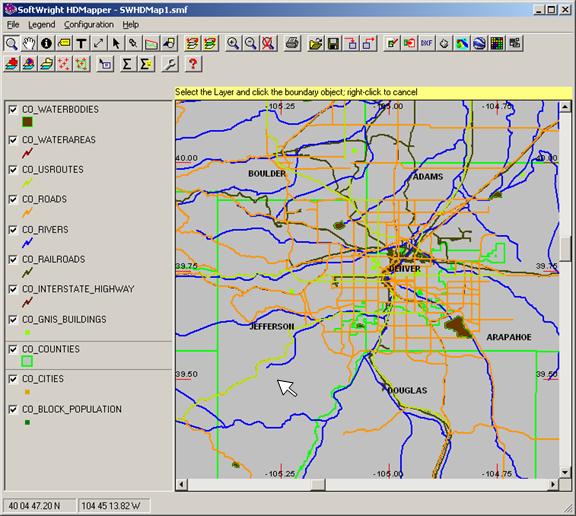Click the CO_BLOCK_POPULATION green dot symbol
The width and height of the screenshot is (576, 516).
click(x=27, y=422)
